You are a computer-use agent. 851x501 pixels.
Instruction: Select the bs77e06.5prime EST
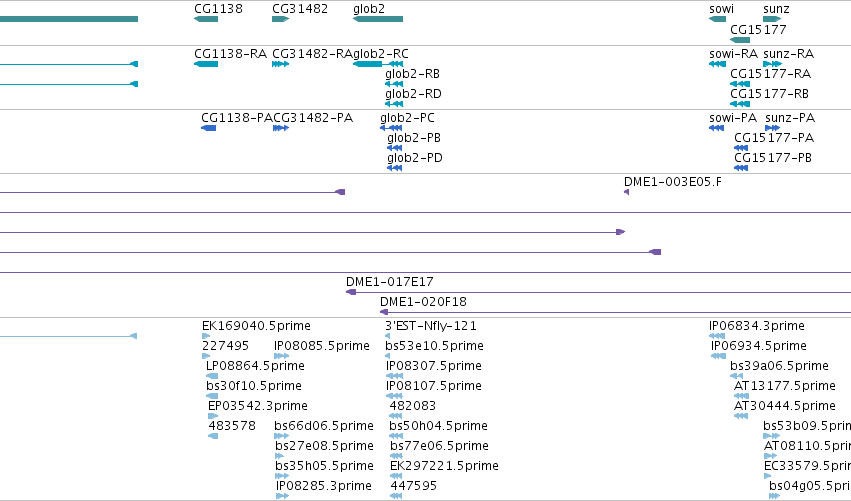click(x=440, y=446)
